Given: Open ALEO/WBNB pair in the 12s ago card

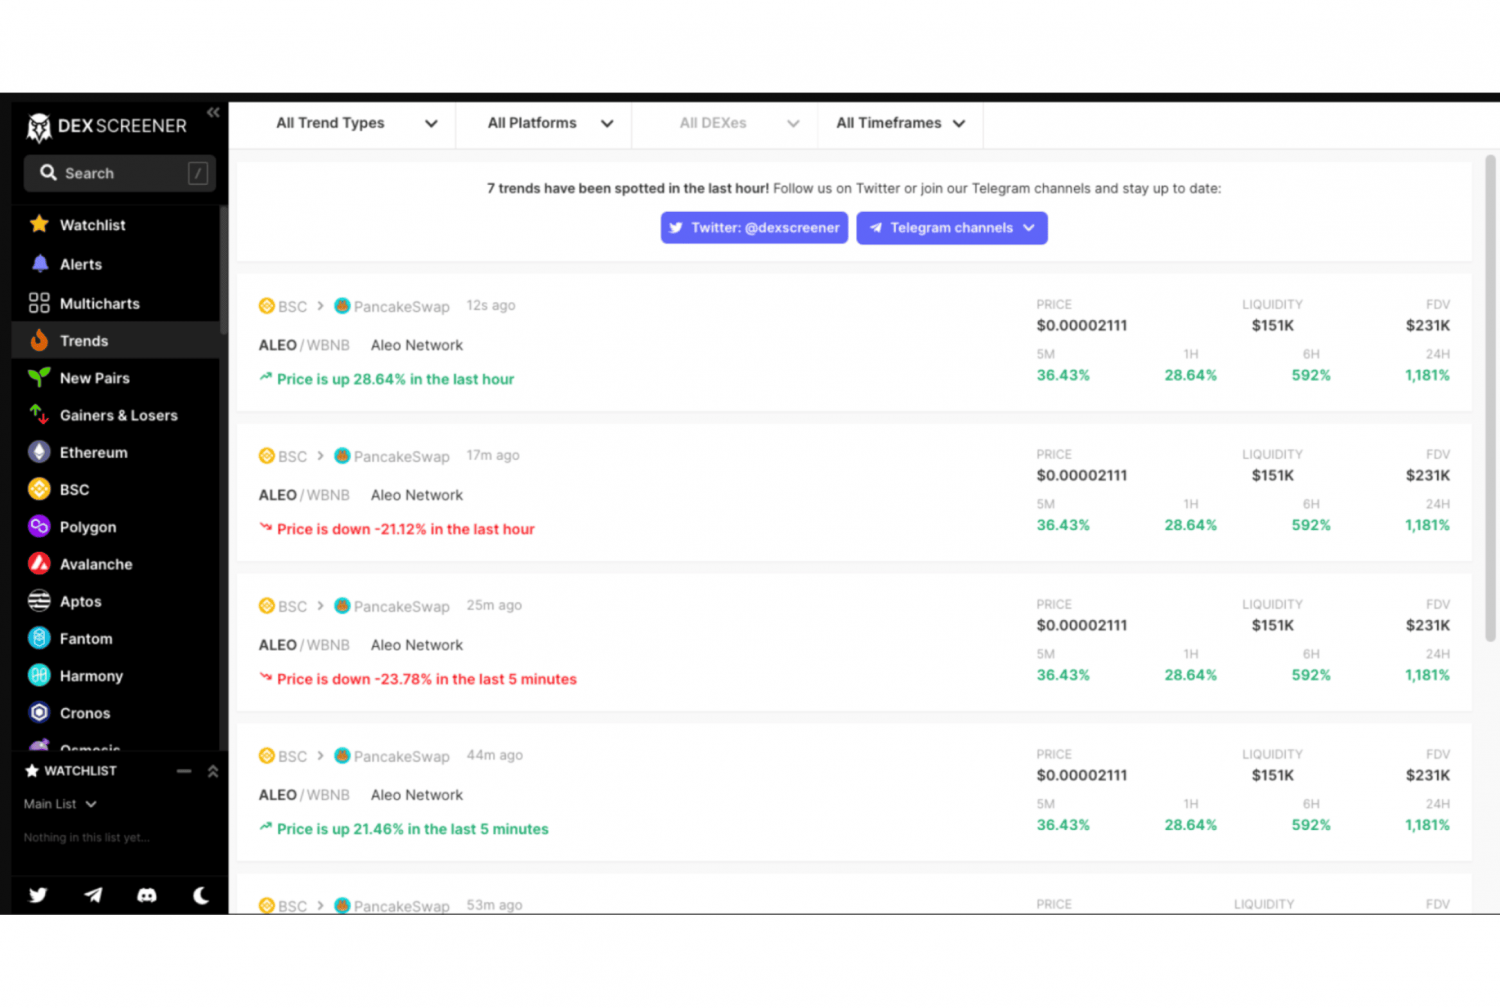Looking at the screenshot, I should pos(304,345).
